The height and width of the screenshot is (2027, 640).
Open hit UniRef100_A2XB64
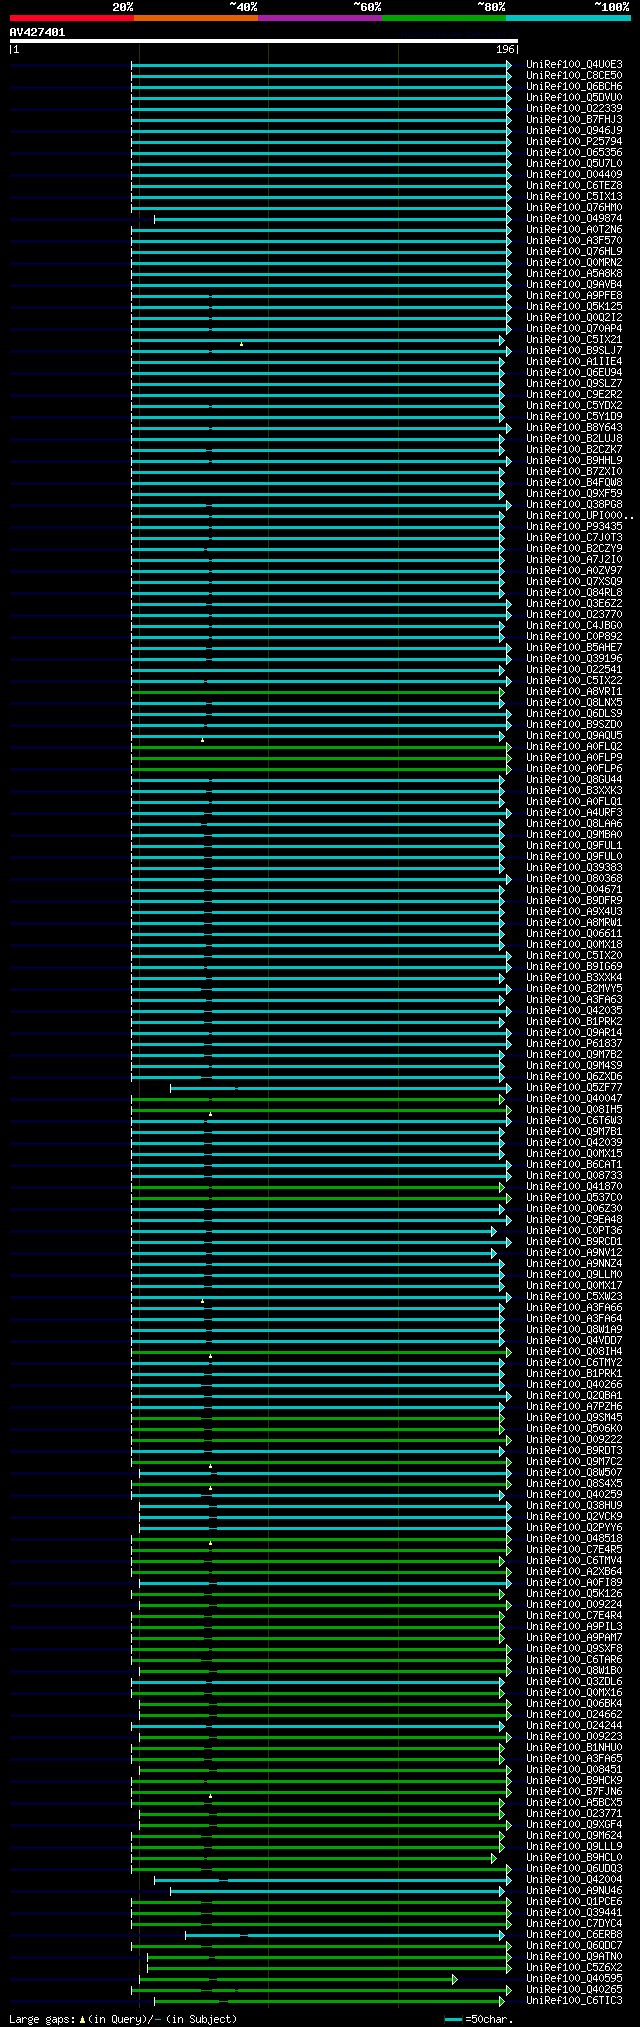pos(574,1572)
